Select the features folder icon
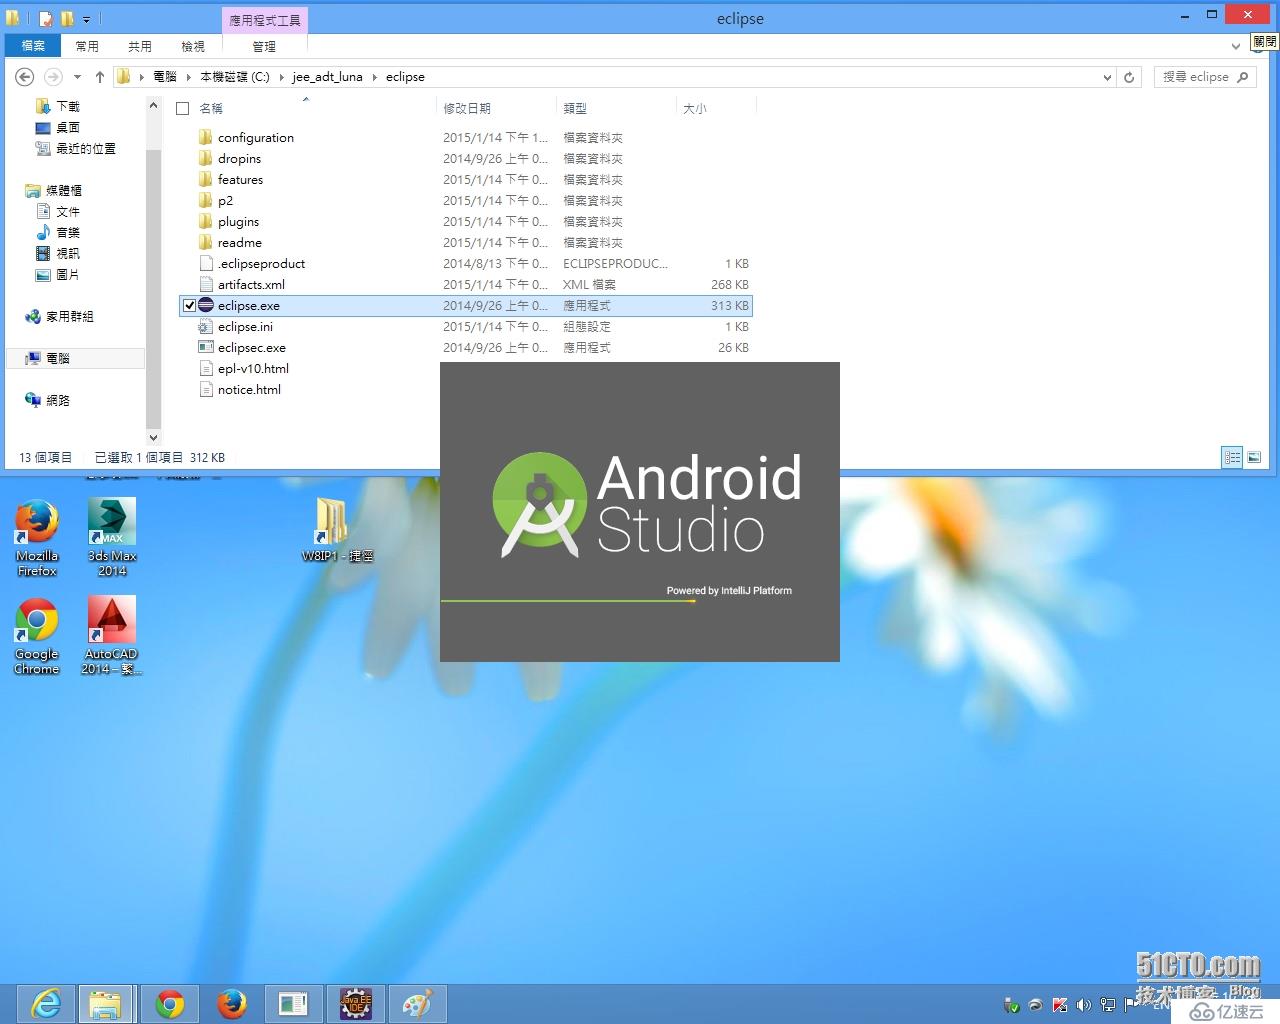The width and height of the screenshot is (1280, 1024). [x=205, y=179]
